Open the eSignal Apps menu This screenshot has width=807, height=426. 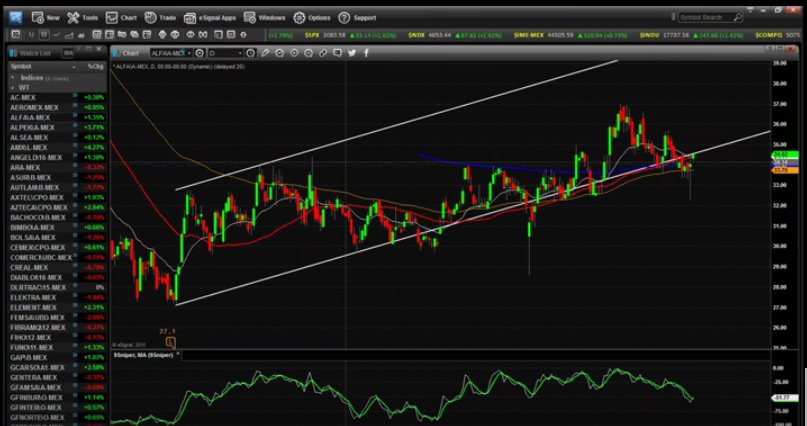point(210,17)
